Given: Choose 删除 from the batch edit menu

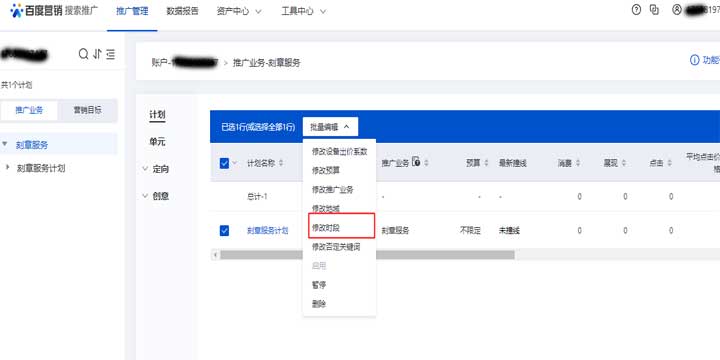Looking at the screenshot, I should 319,304.
